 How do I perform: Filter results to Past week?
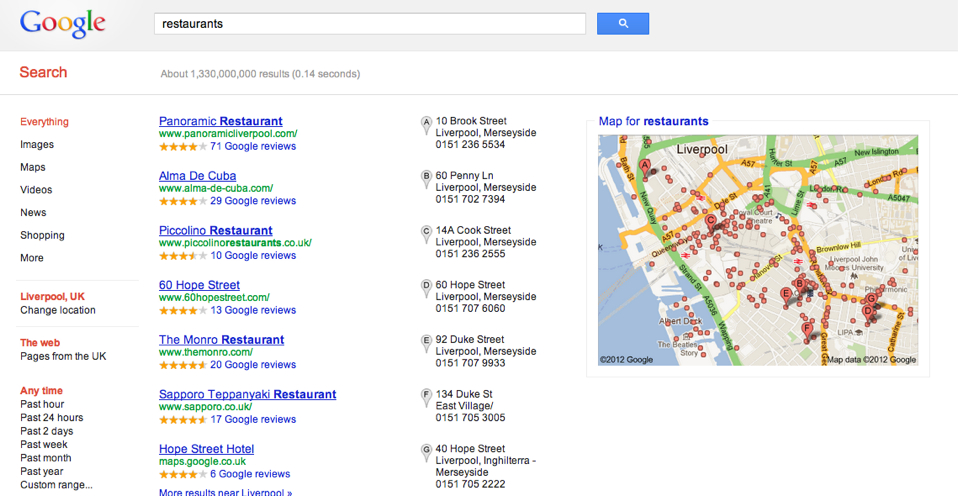click(44, 444)
